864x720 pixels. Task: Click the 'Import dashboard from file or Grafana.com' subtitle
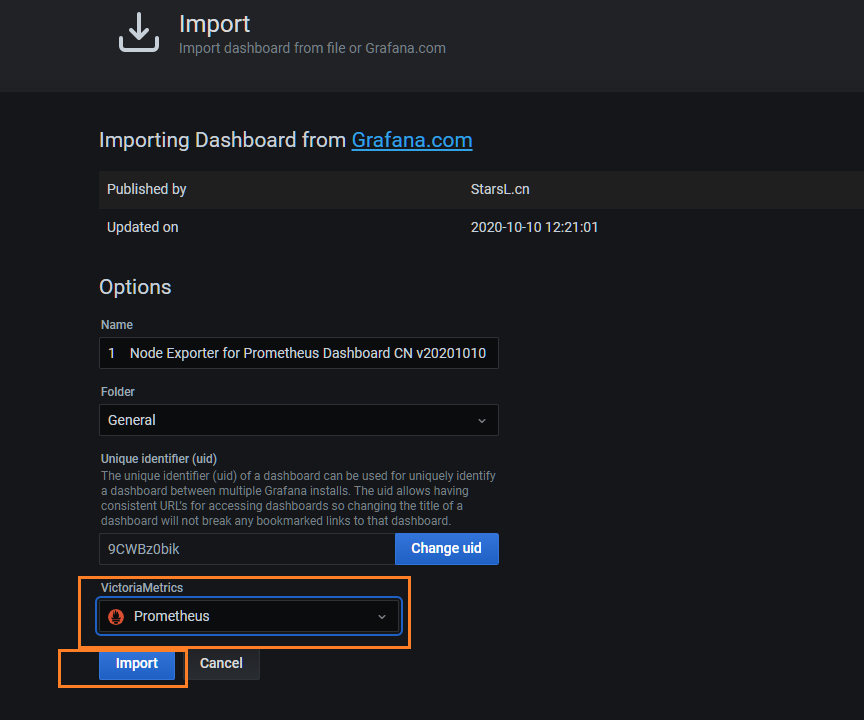pos(312,48)
